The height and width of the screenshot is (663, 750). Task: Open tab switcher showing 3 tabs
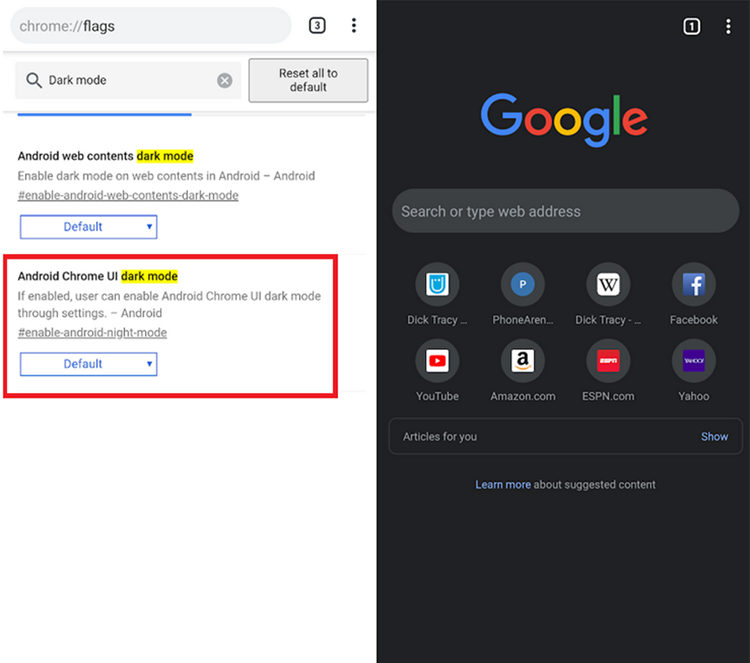click(x=317, y=26)
